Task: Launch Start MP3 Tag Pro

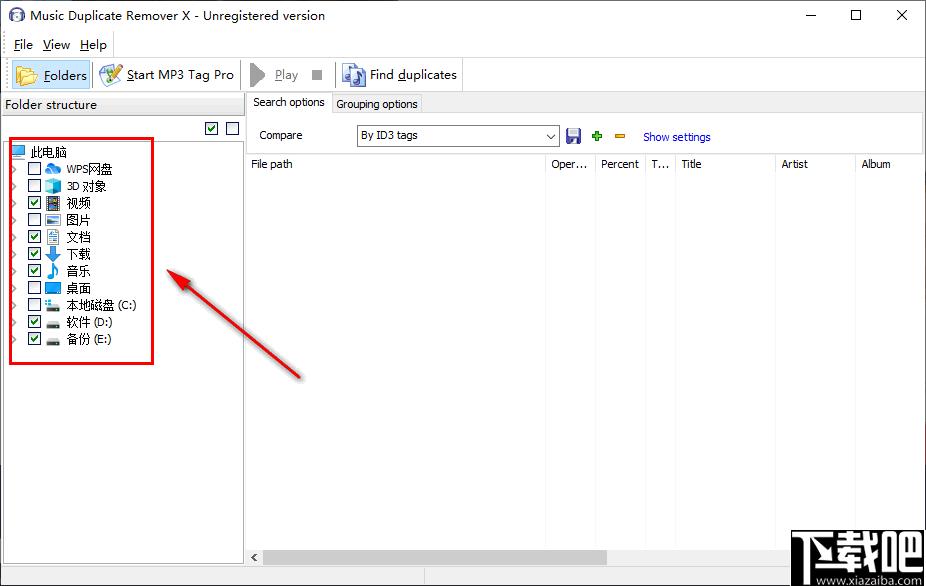Action: click(167, 75)
